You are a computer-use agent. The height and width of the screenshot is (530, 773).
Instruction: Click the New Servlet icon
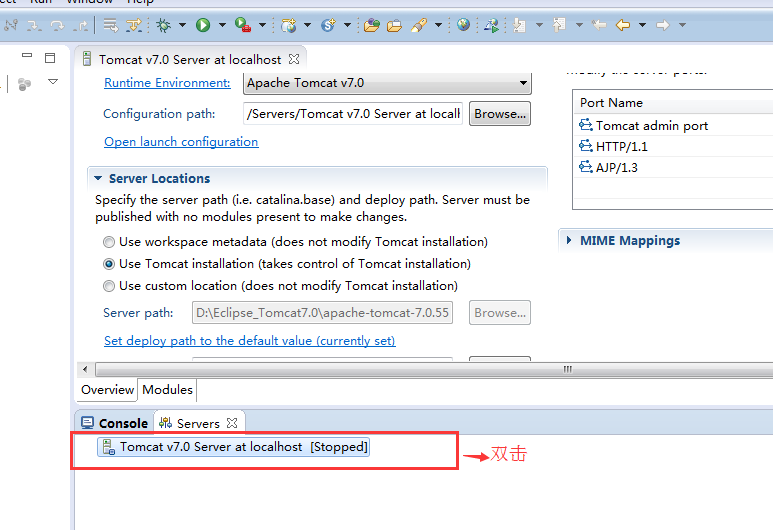(328, 25)
